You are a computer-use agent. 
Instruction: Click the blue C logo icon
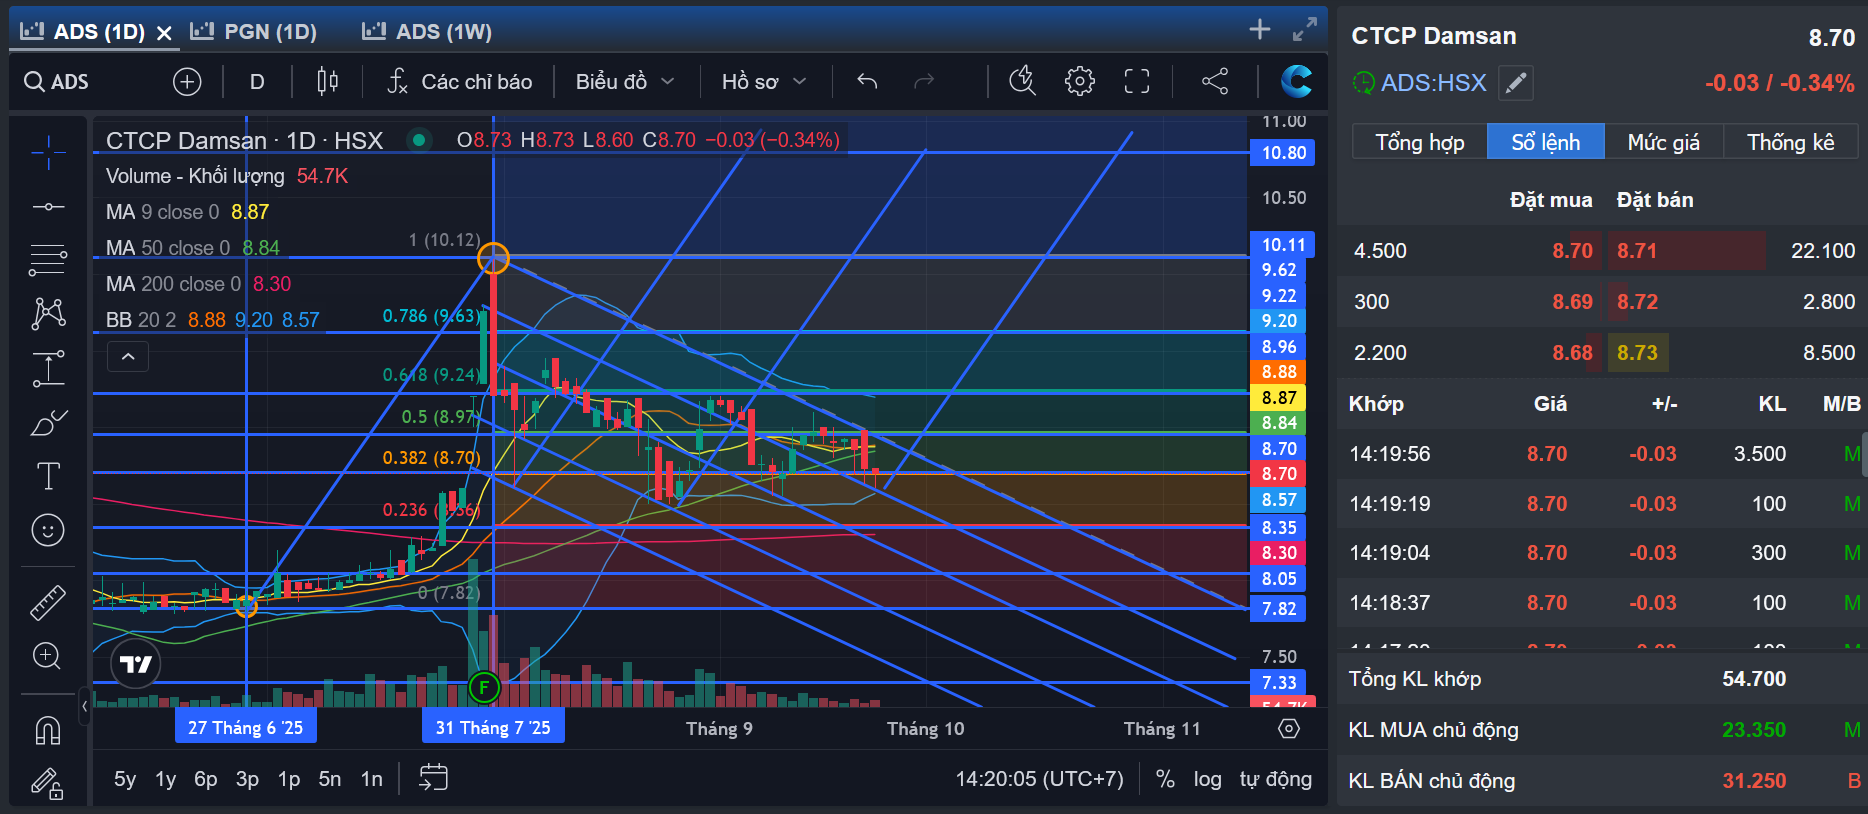point(1296,81)
